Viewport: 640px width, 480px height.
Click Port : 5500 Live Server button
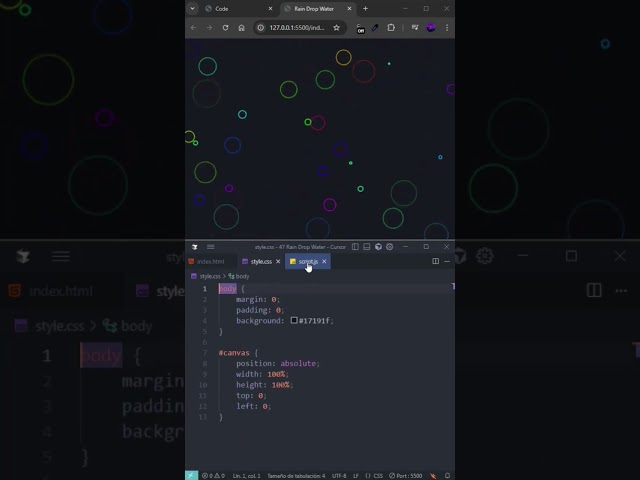coord(405,476)
